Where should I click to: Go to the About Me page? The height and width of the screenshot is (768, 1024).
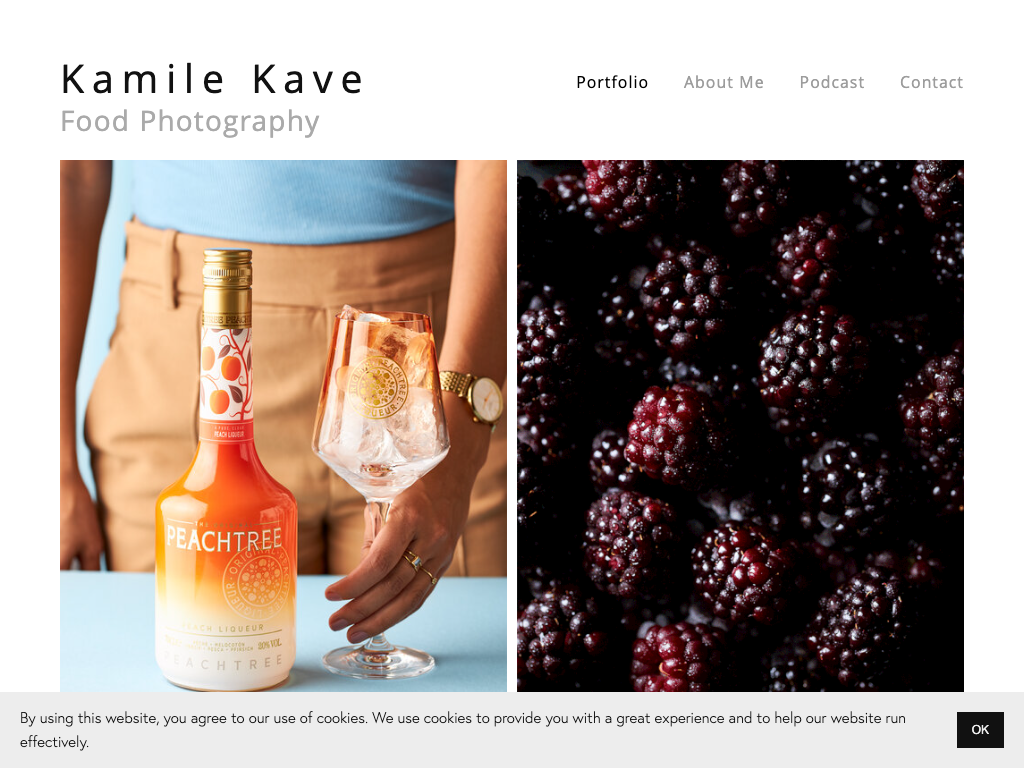click(724, 82)
